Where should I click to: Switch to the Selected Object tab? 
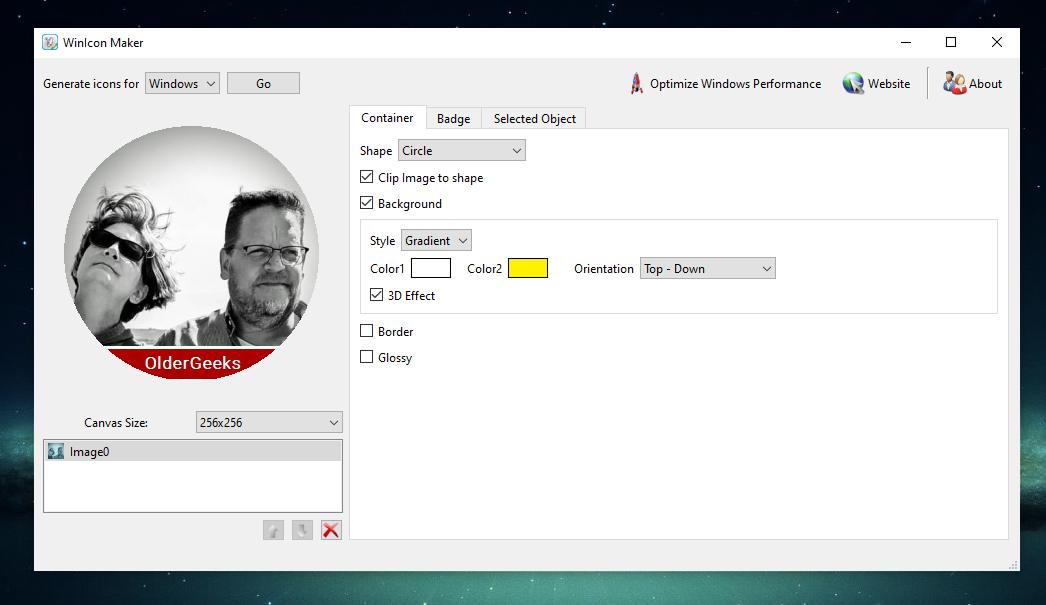click(534, 119)
